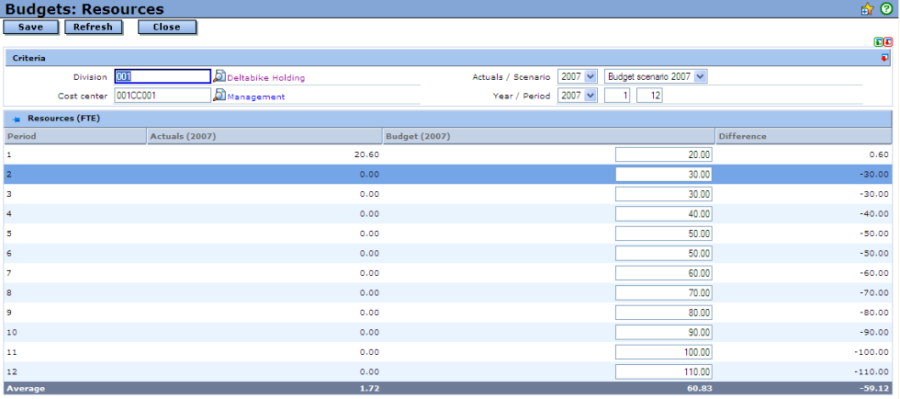Open the Year / Period year dropdown
The width and height of the screenshot is (900, 399).
pyautogui.click(x=577, y=95)
